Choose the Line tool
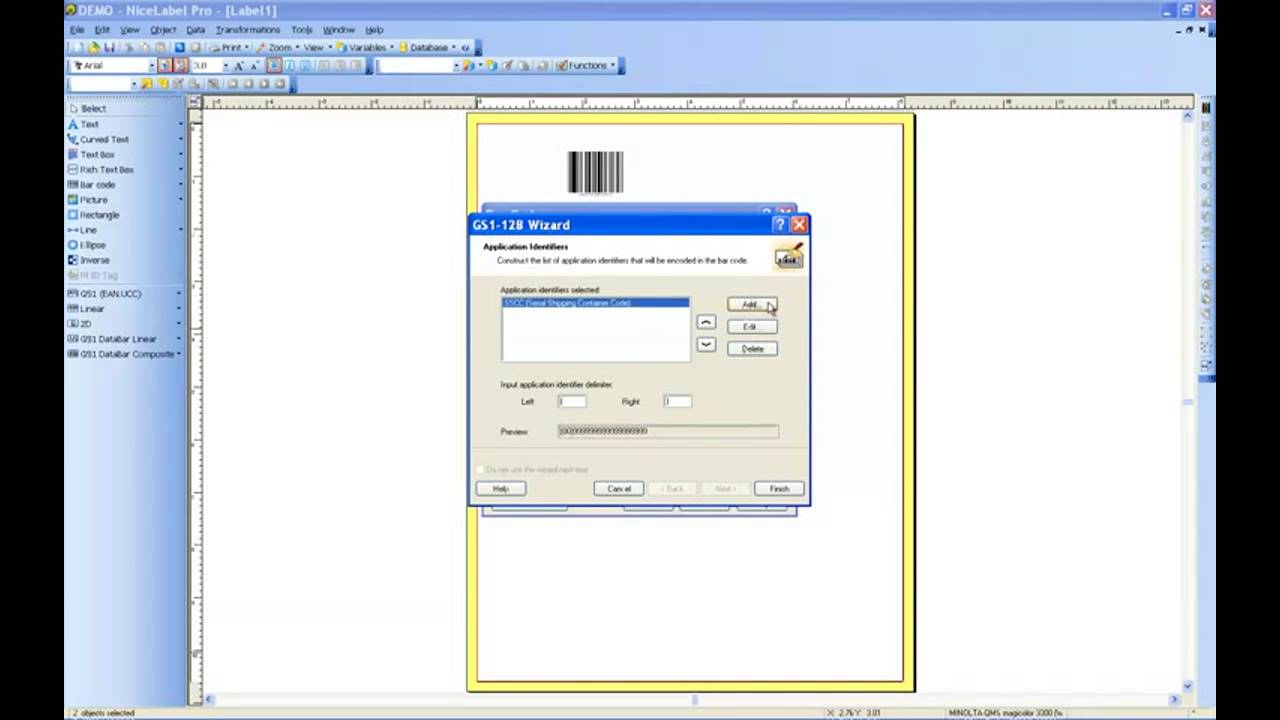This screenshot has height=720, width=1280. point(82,229)
